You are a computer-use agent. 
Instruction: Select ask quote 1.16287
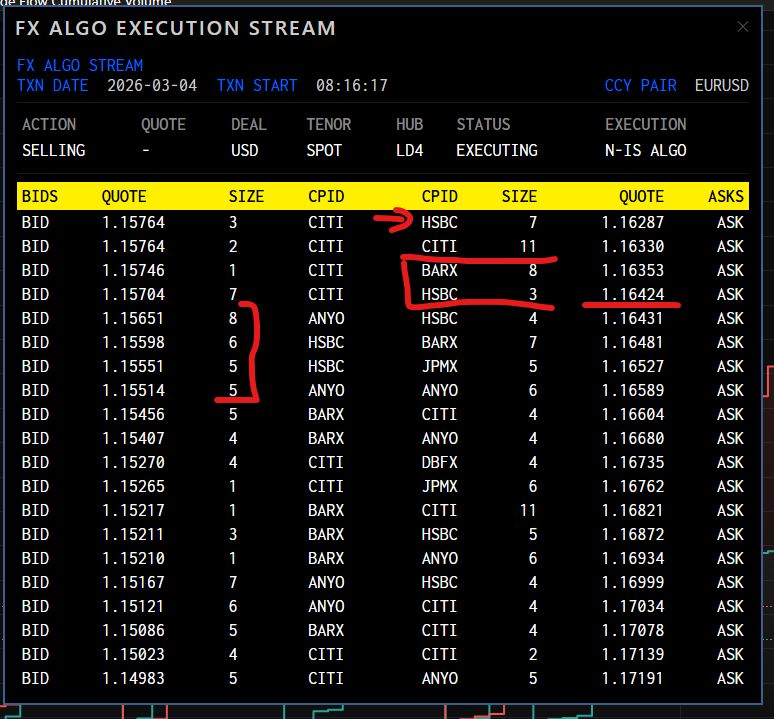[x=632, y=222]
